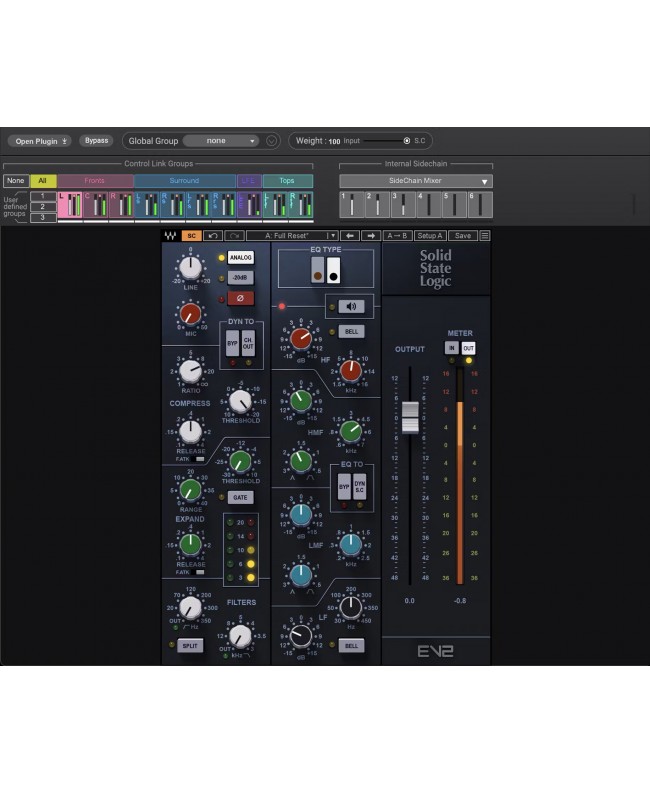Click the Save button
The height and width of the screenshot is (794, 650).
[x=463, y=236]
